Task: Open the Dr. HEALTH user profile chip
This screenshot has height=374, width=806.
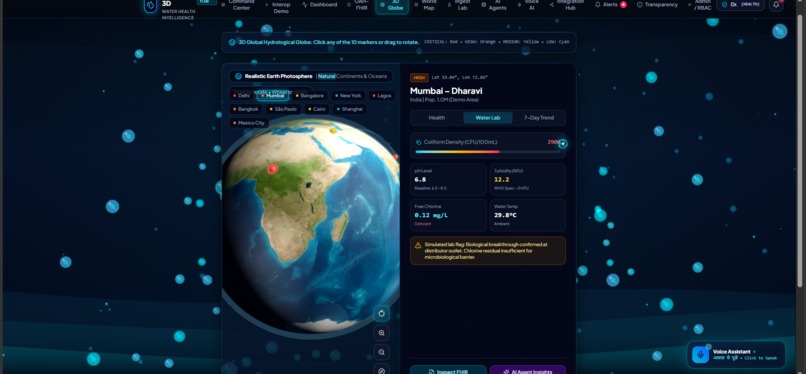Action: coord(740,5)
